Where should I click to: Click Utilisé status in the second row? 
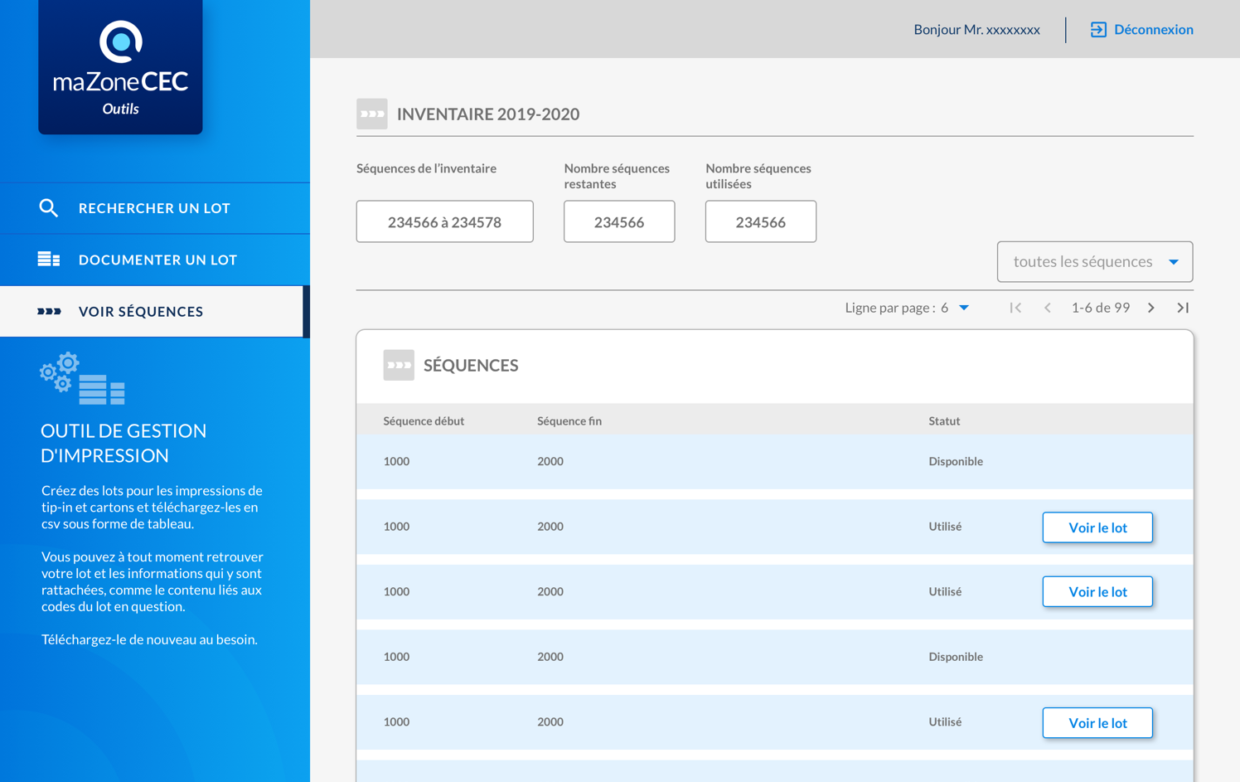[x=945, y=527]
